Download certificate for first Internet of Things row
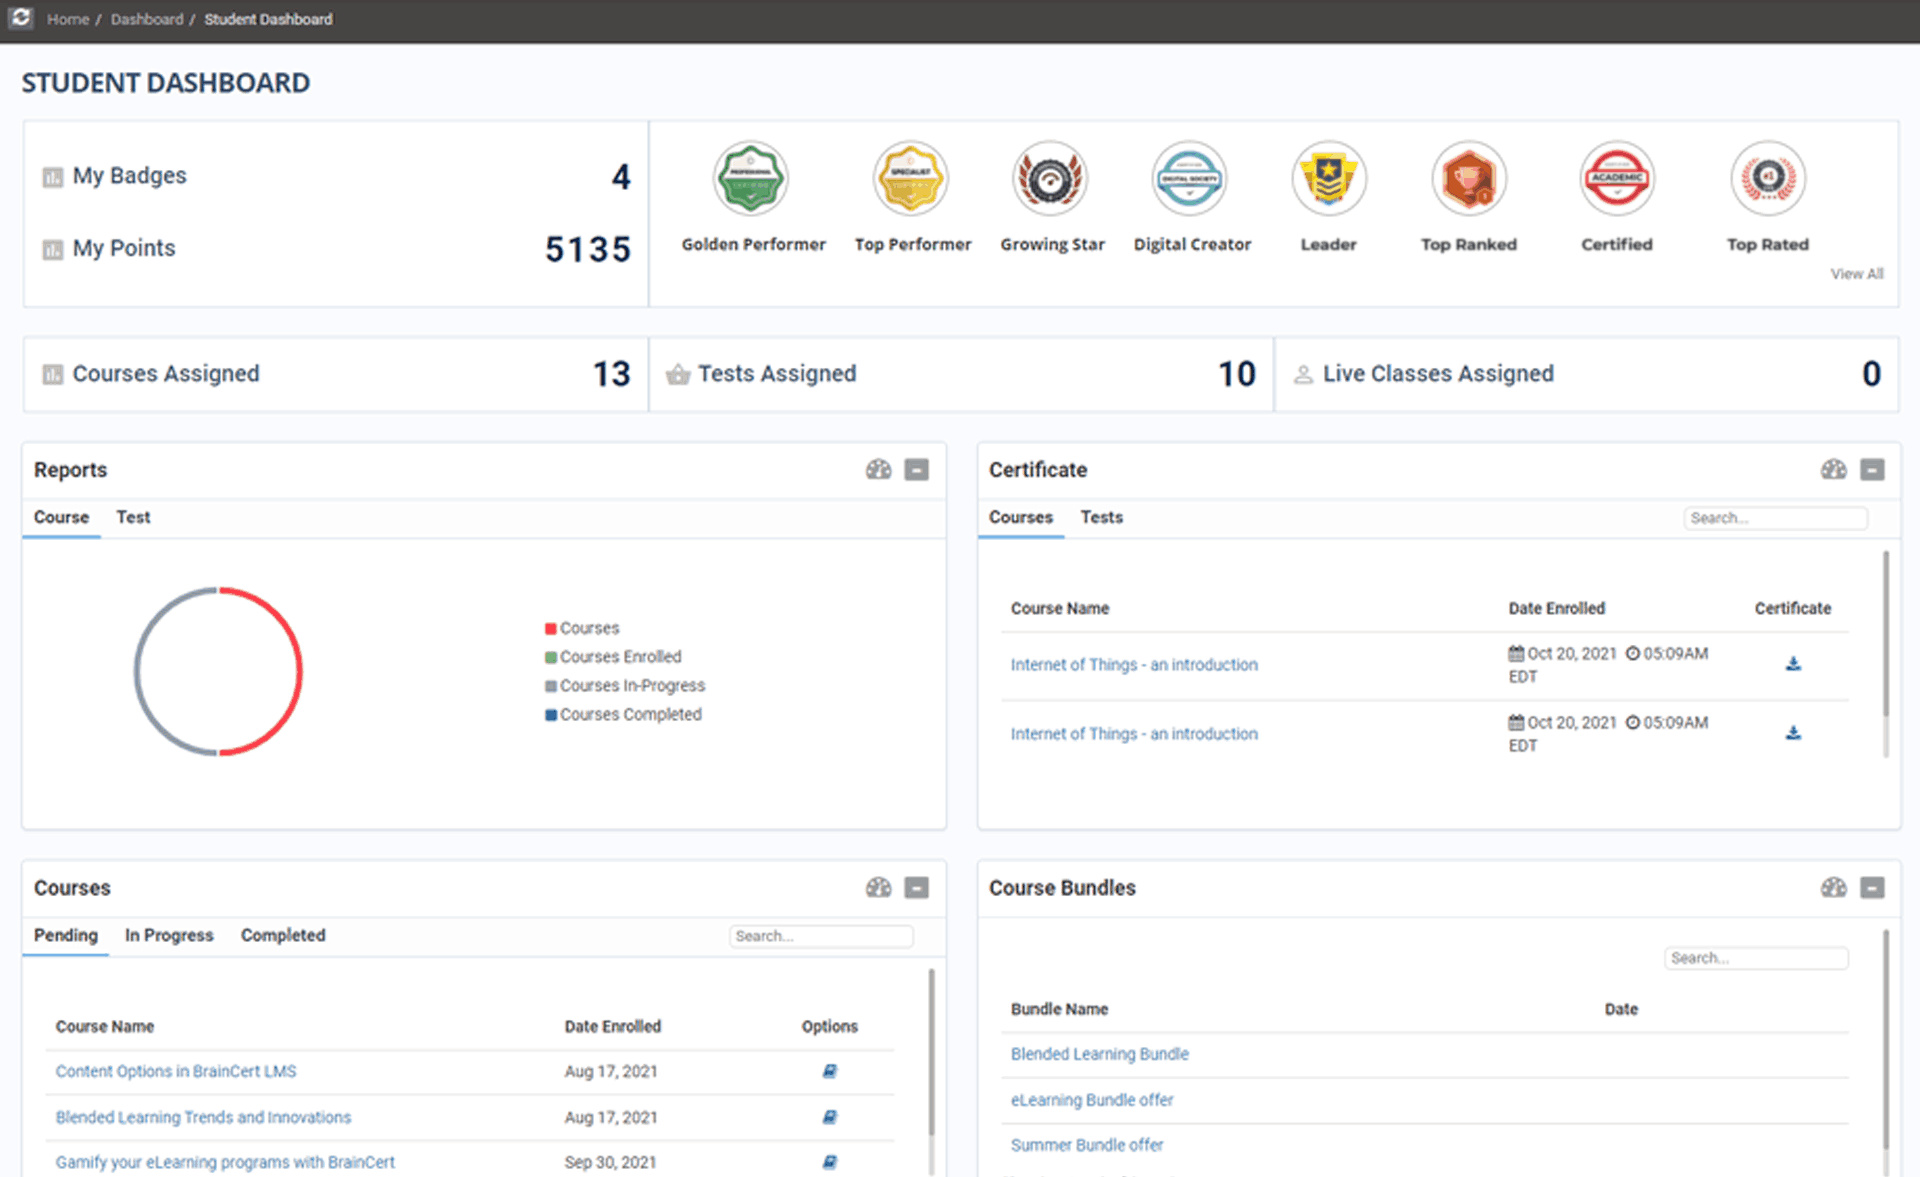 [1793, 663]
